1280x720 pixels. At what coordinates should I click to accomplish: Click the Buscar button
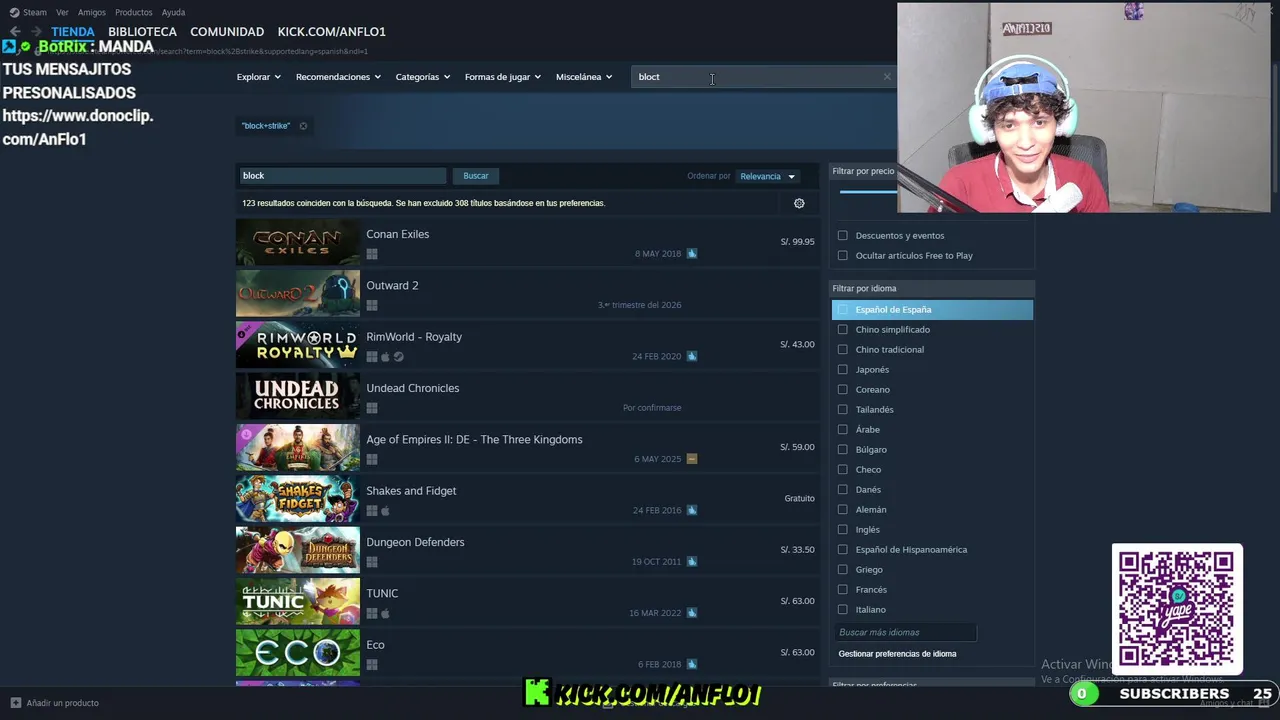476,176
